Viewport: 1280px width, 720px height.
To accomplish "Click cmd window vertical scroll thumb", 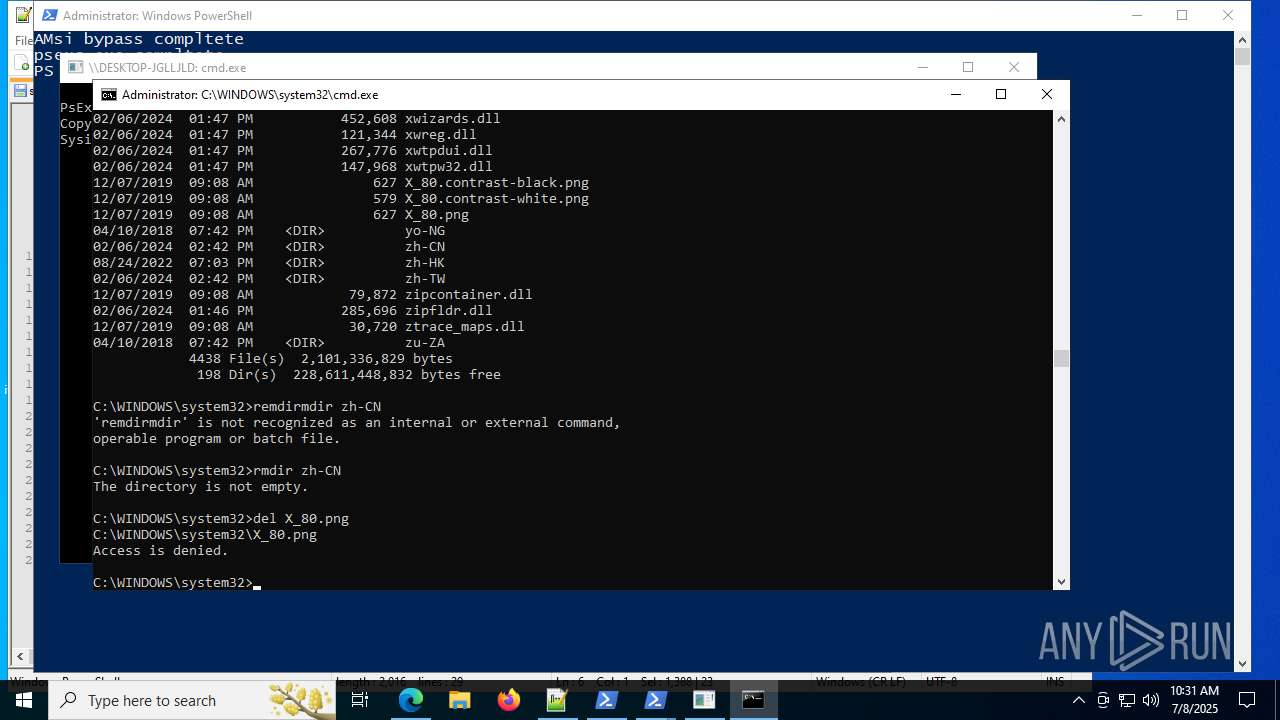I will click(x=1061, y=358).
